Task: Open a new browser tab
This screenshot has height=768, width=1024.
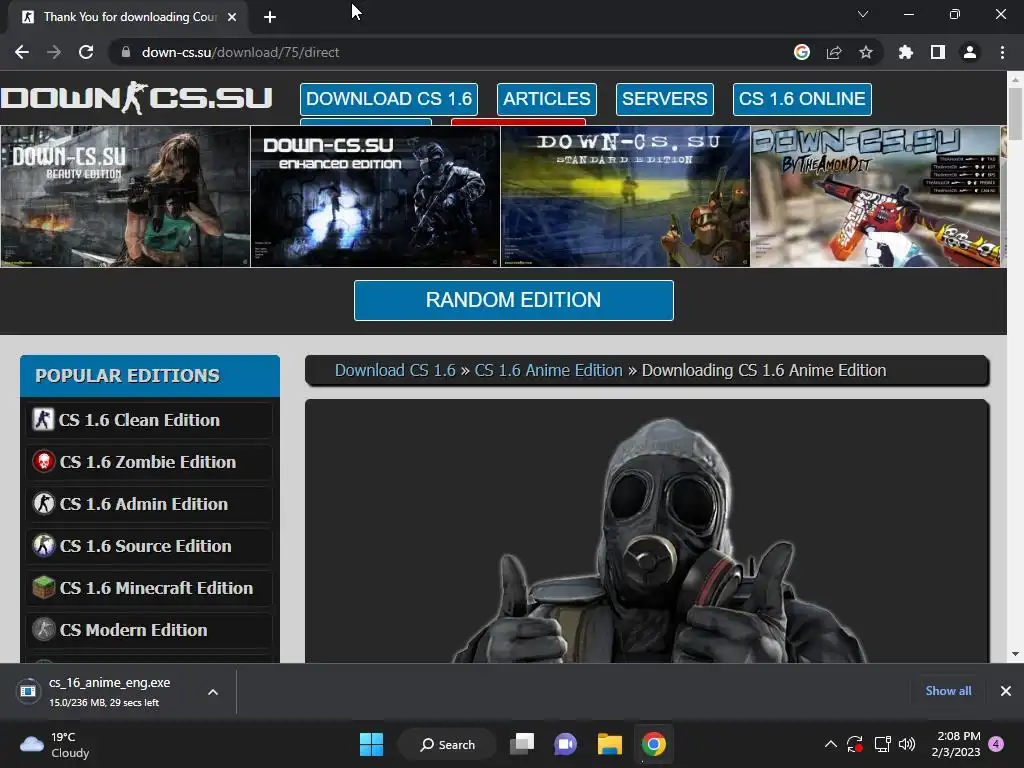Action: click(270, 17)
